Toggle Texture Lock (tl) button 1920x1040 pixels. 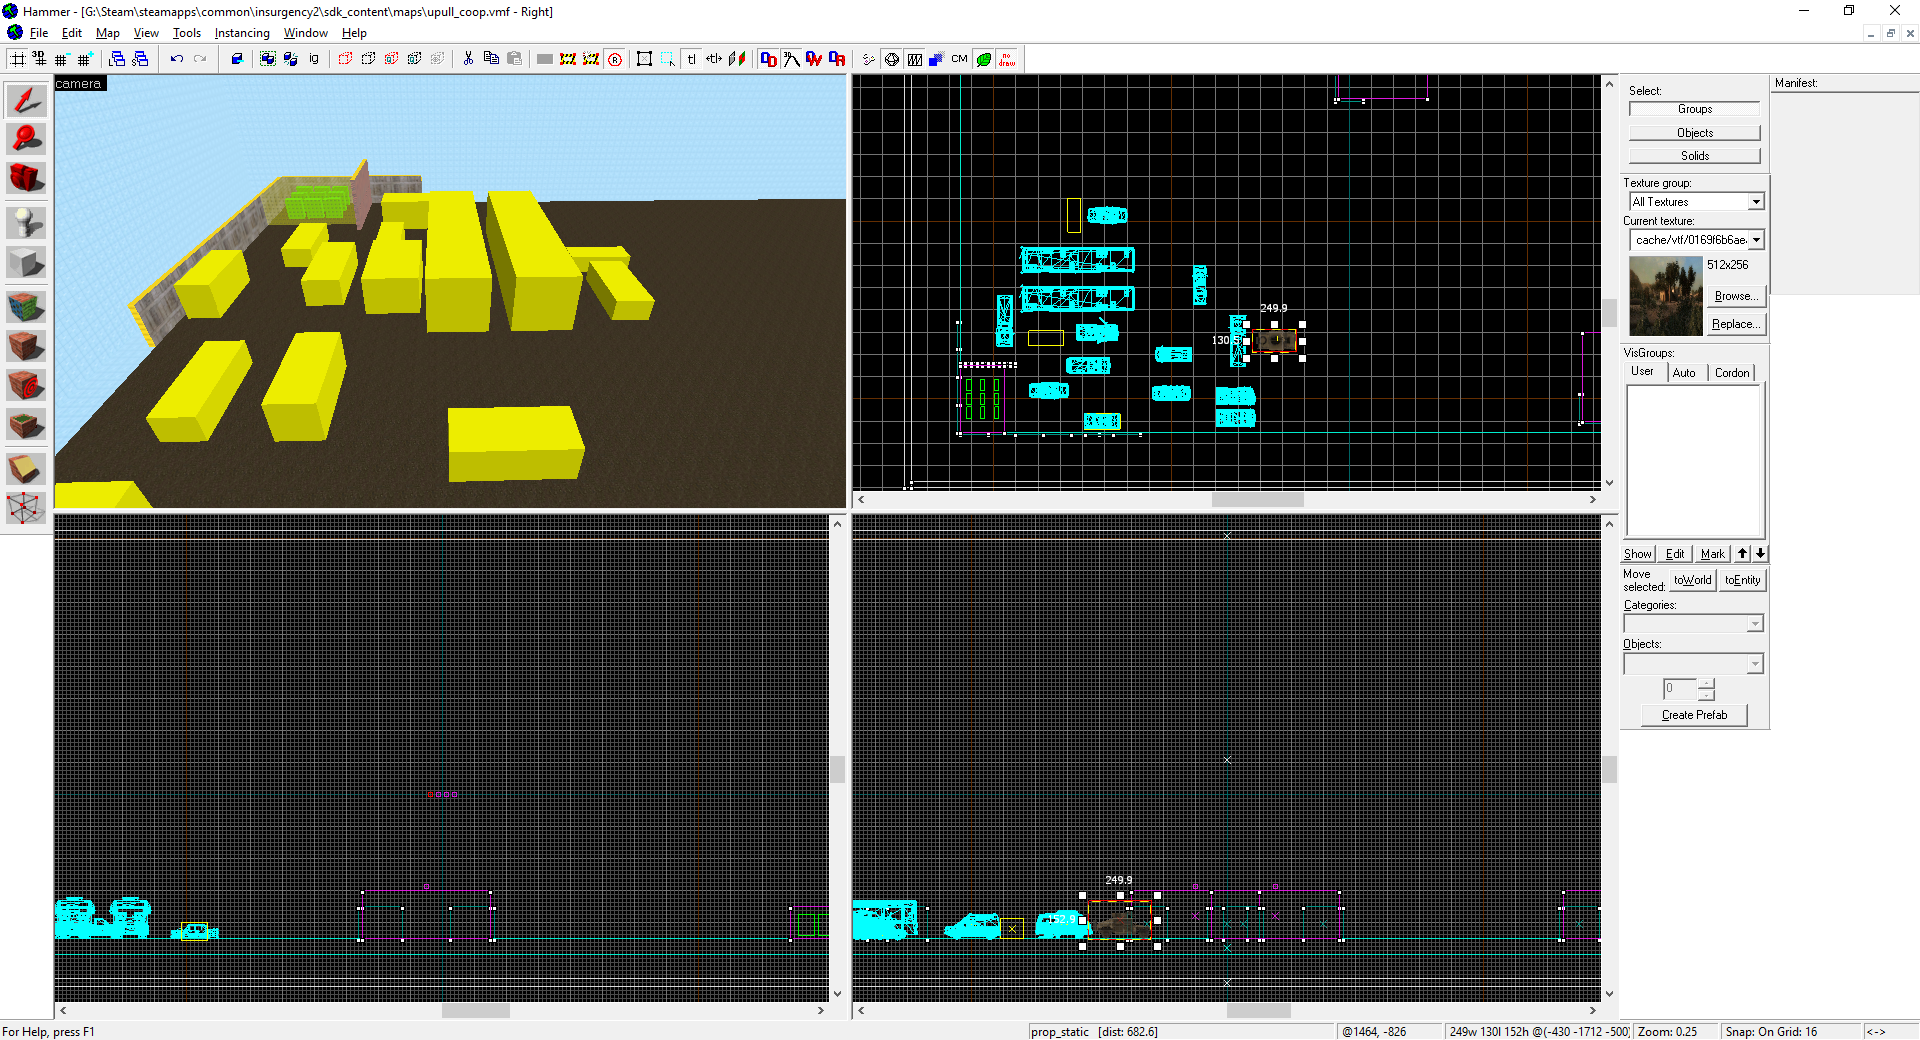pos(691,59)
